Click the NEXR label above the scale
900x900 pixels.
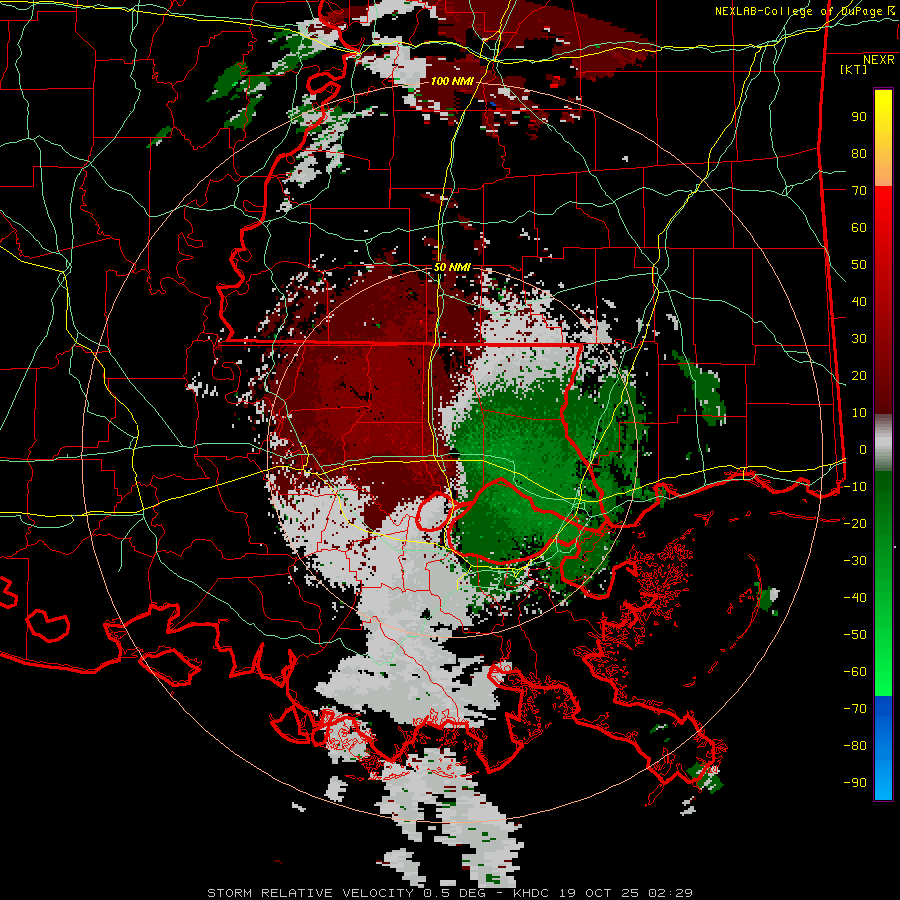[878, 60]
